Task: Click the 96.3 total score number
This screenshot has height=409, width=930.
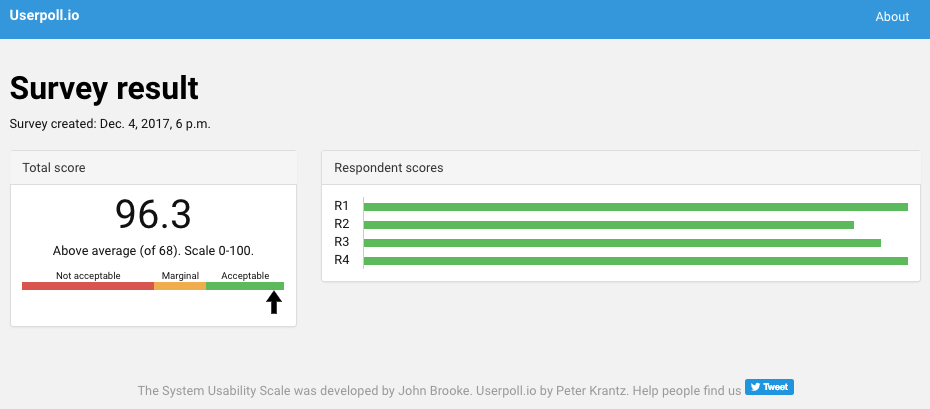Action: pyautogui.click(x=153, y=214)
